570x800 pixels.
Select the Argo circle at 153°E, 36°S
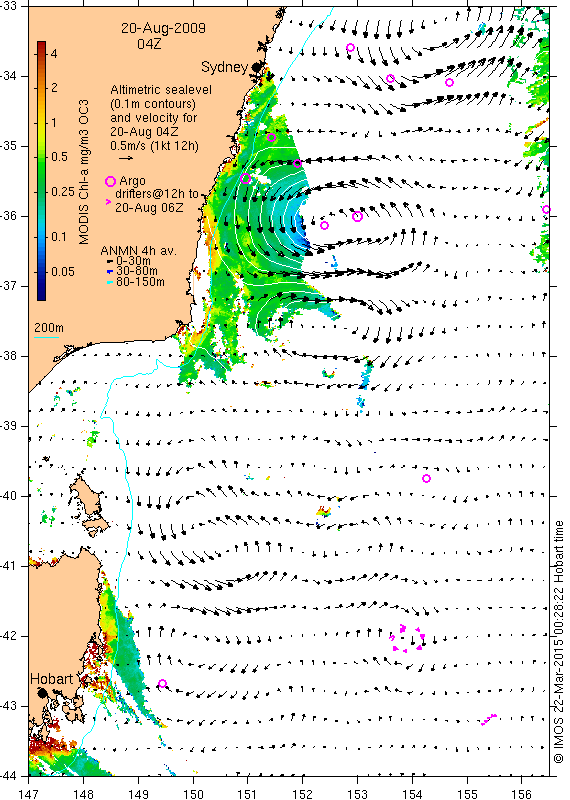[357, 216]
